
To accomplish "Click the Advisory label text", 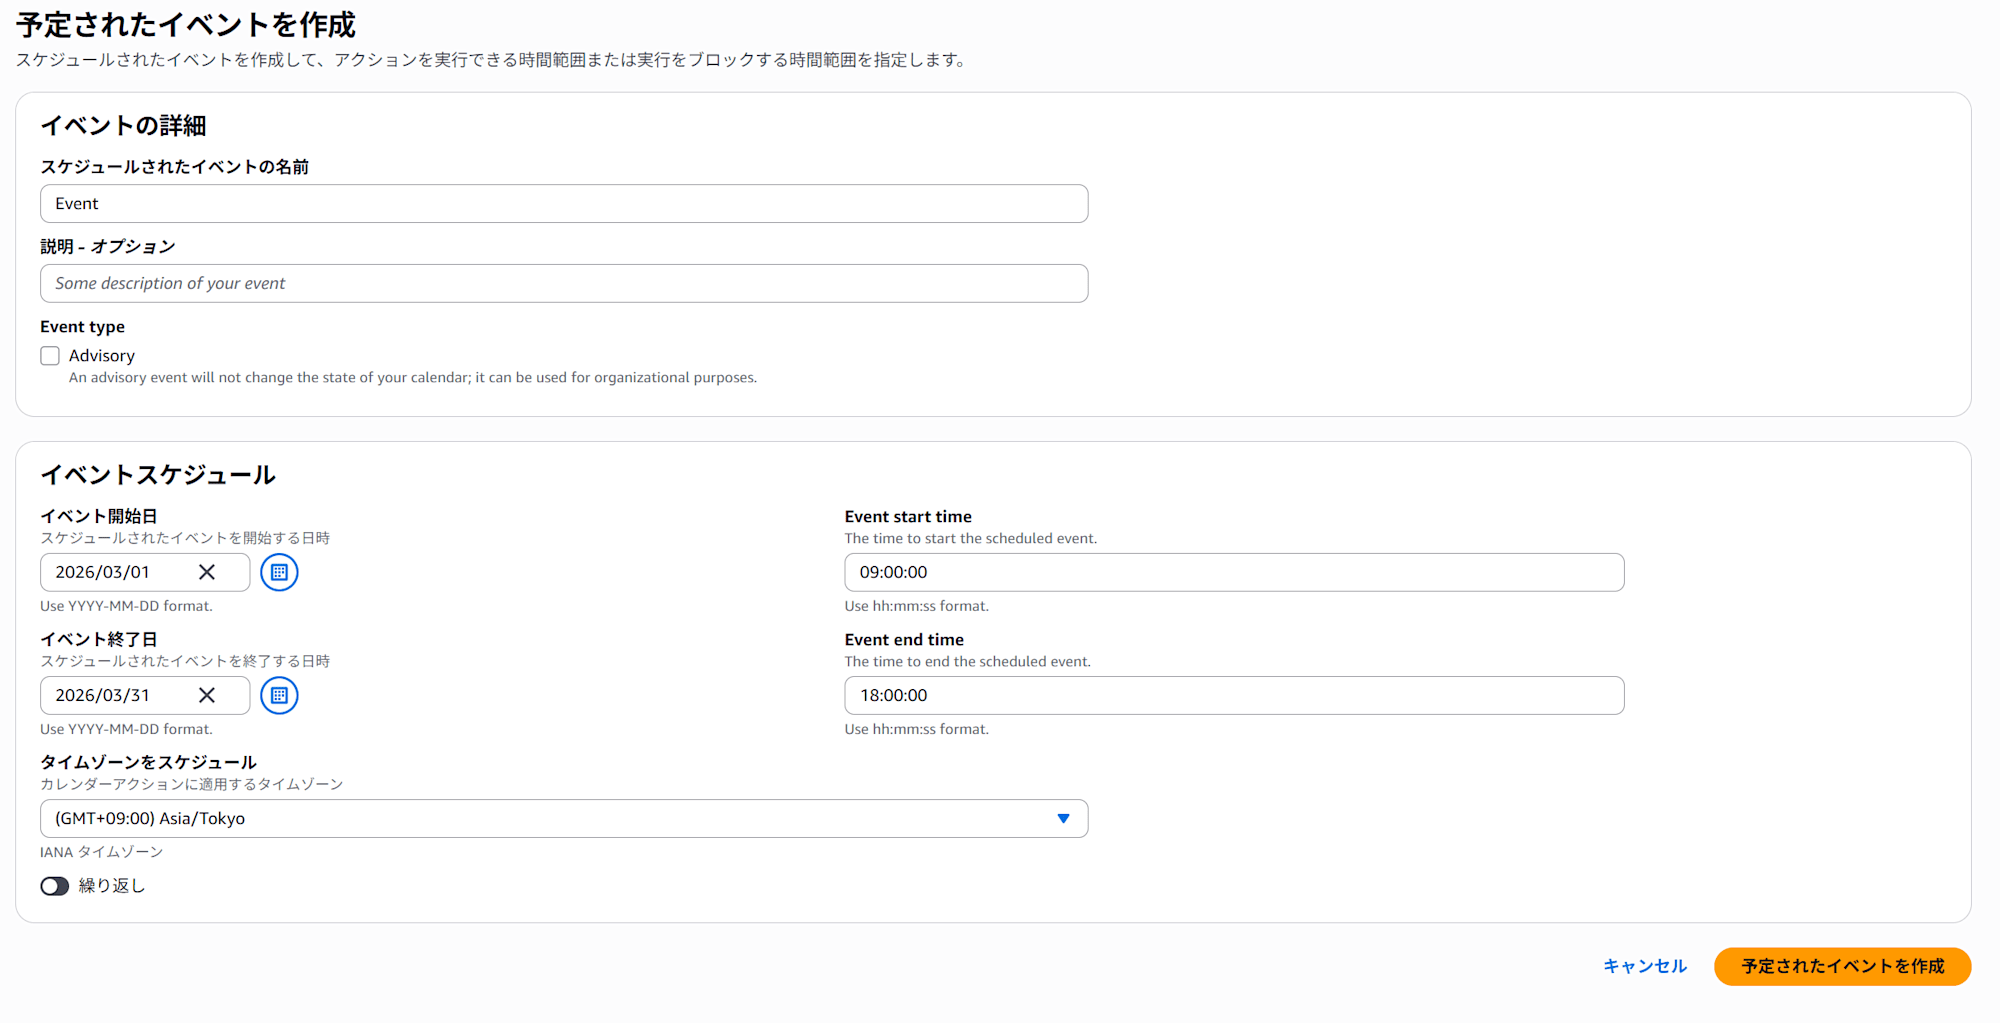I will click(x=102, y=356).
